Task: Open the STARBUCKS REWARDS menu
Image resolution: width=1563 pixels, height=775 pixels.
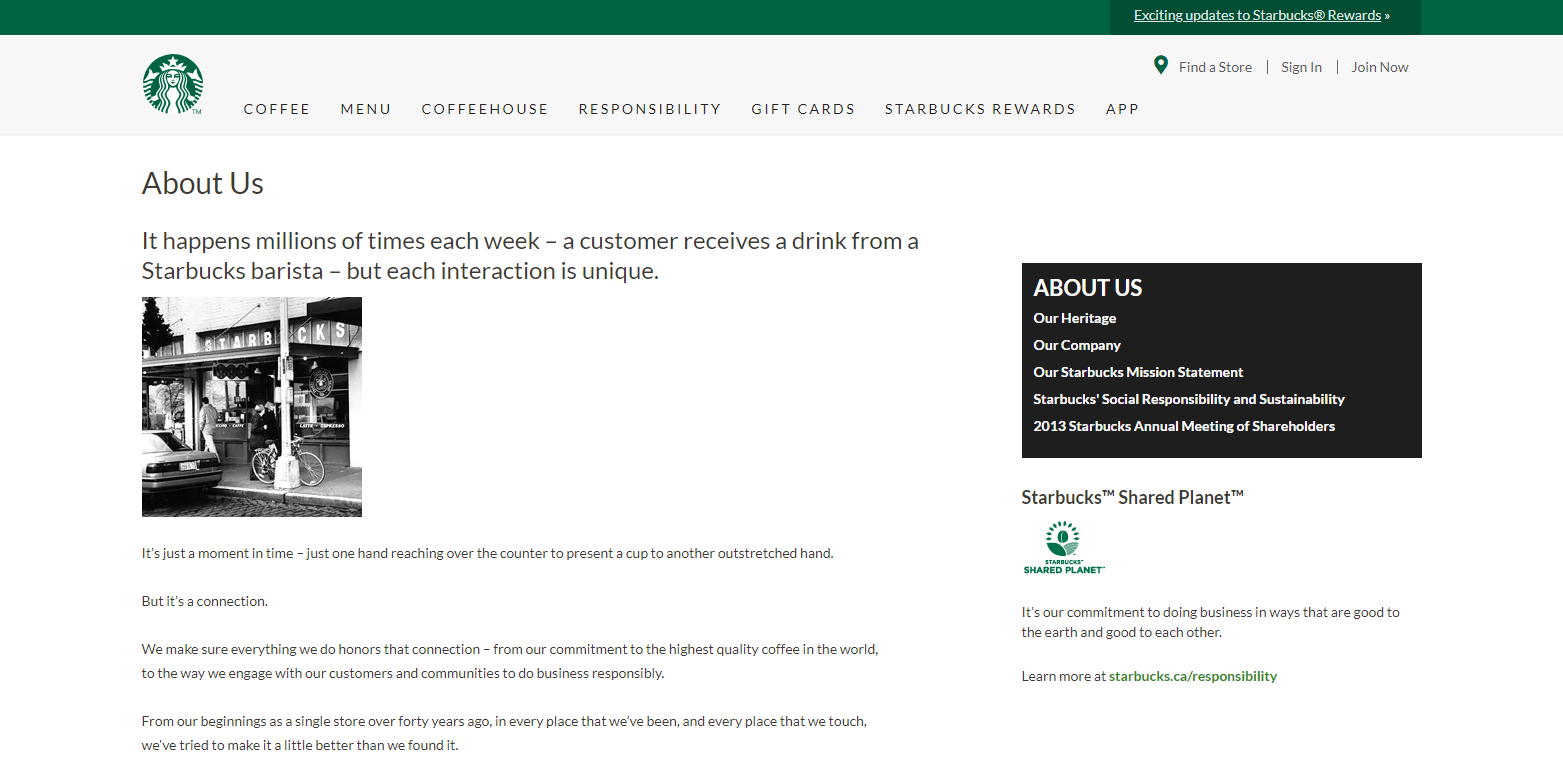Action: (980, 109)
